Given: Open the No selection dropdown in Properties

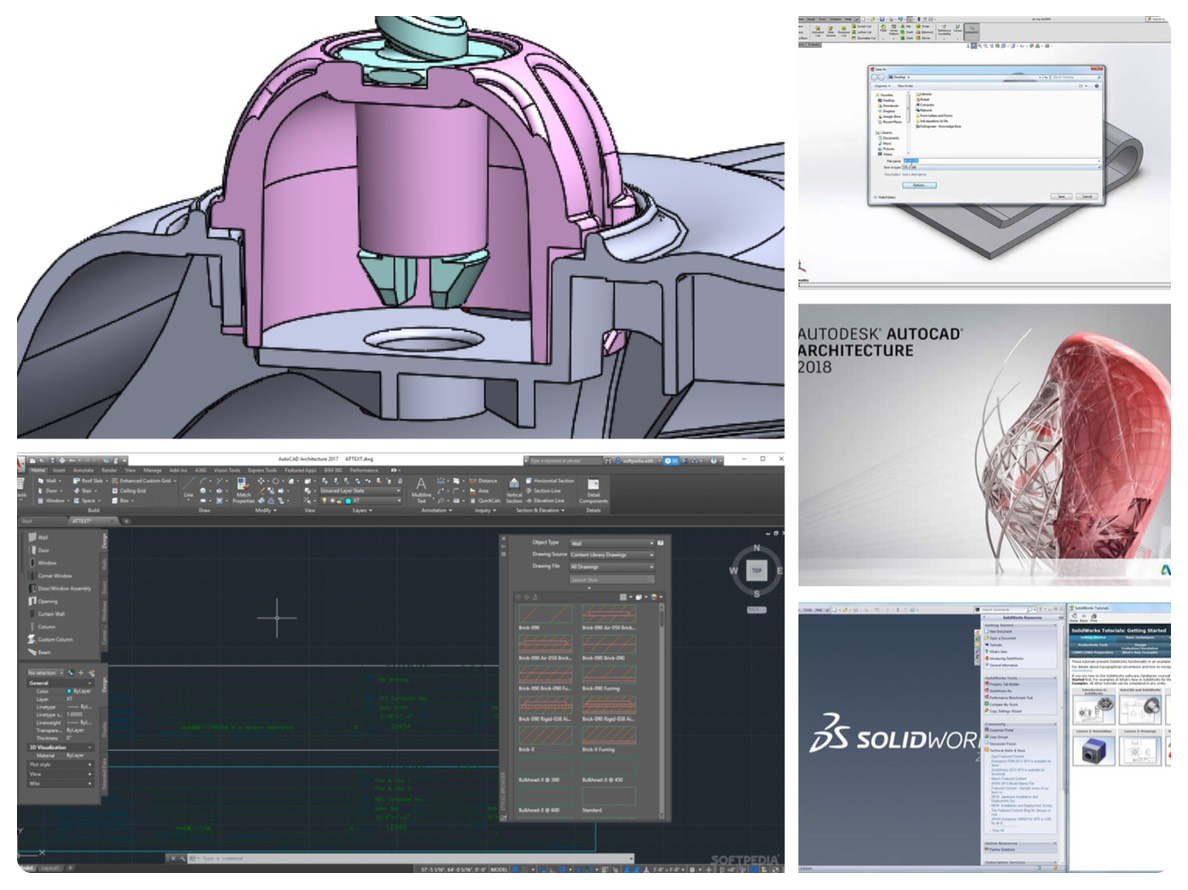Looking at the screenshot, I should (45, 673).
